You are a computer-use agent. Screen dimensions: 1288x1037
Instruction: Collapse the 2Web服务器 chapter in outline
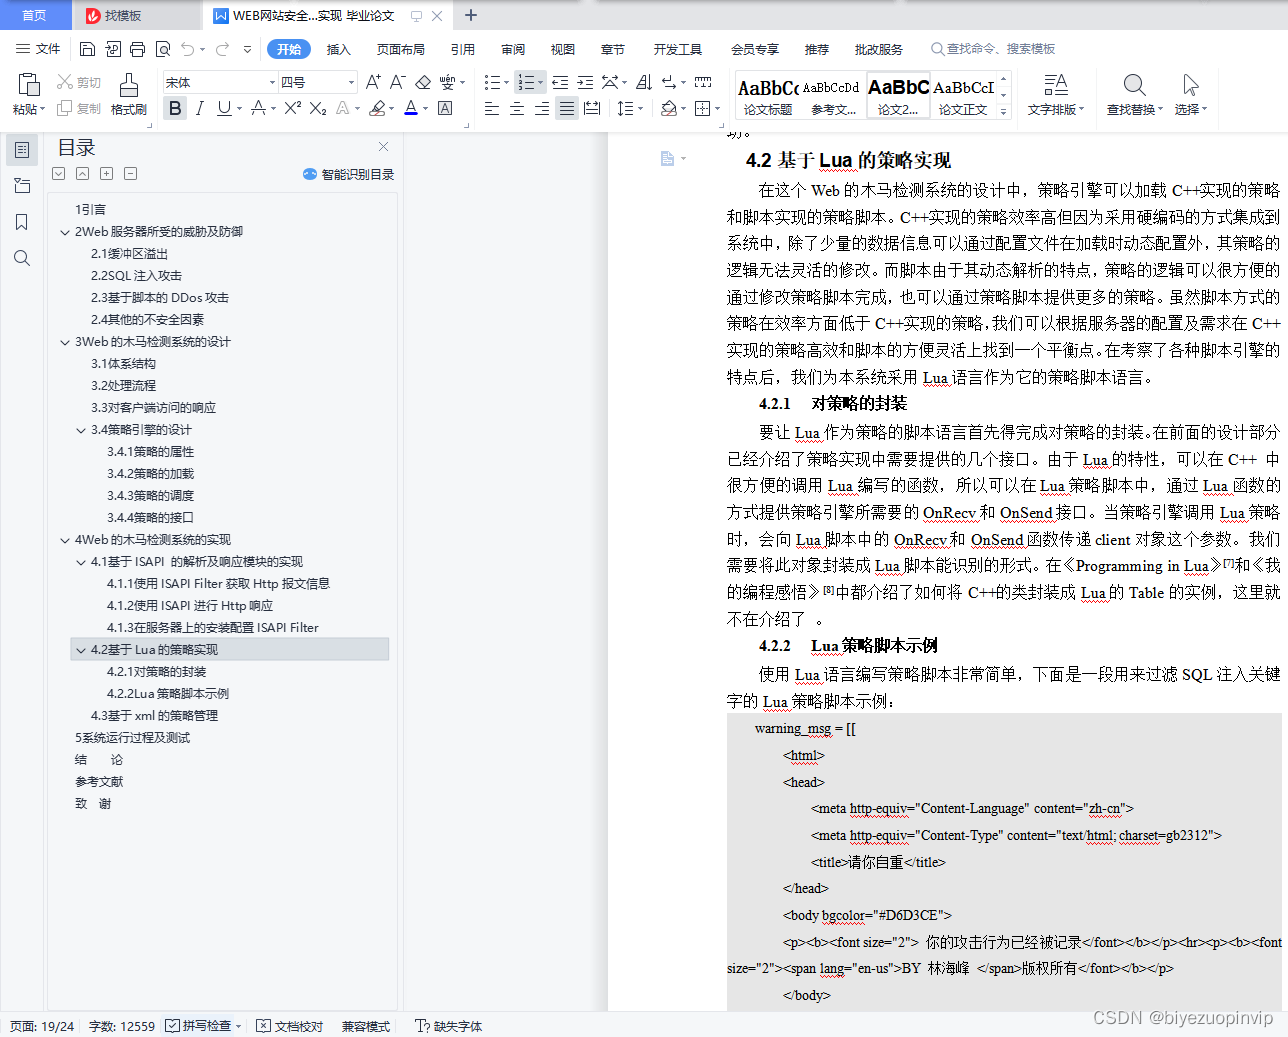(x=66, y=231)
